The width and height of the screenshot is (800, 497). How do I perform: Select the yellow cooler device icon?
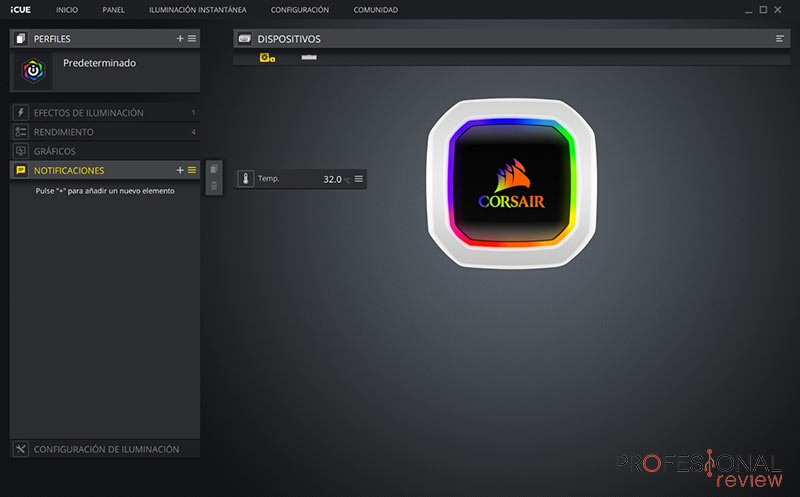(267, 58)
